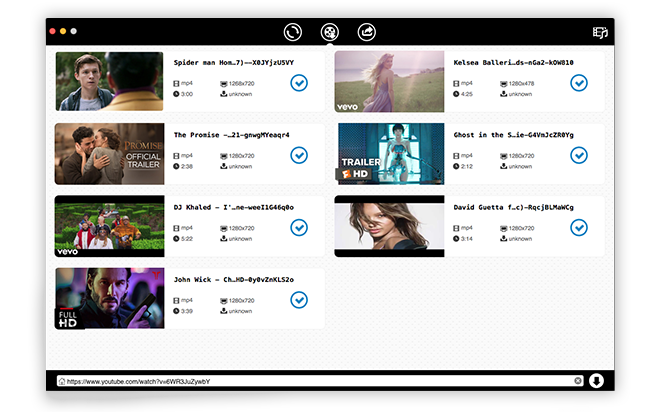The width and height of the screenshot is (659, 412).
Task: Toggle the checkmark for Spider man video
Action: tap(299, 83)
